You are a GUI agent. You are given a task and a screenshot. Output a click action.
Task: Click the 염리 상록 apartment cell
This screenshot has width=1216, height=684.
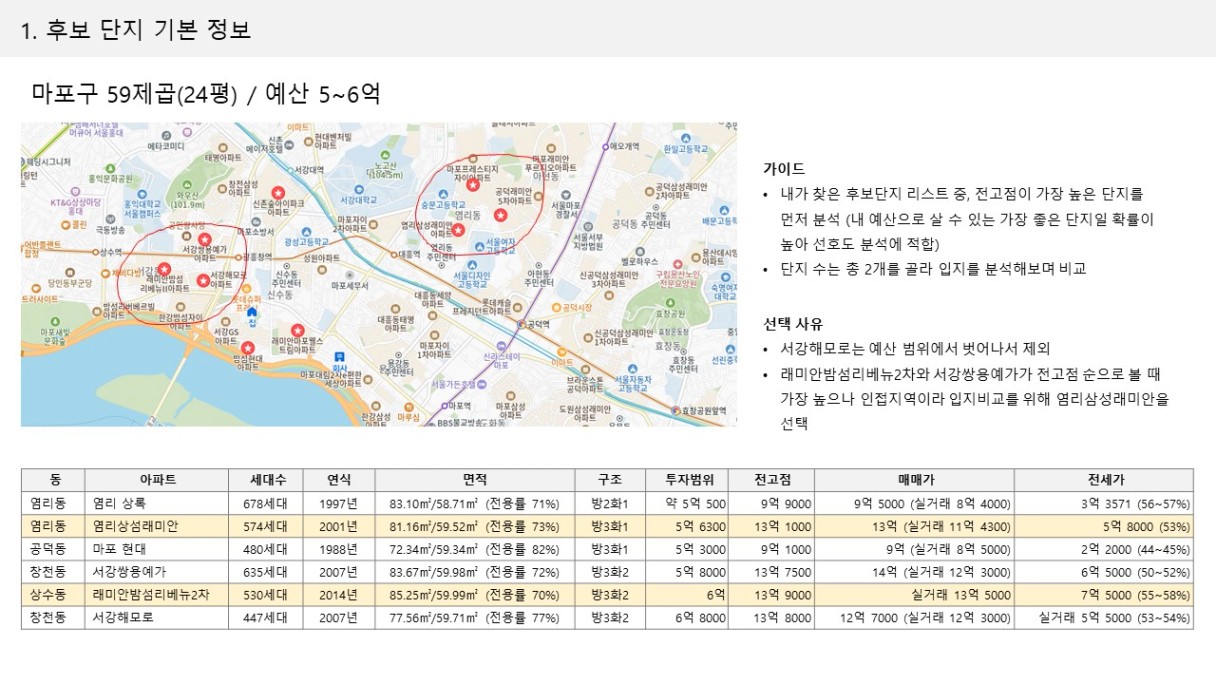(157, 503)
